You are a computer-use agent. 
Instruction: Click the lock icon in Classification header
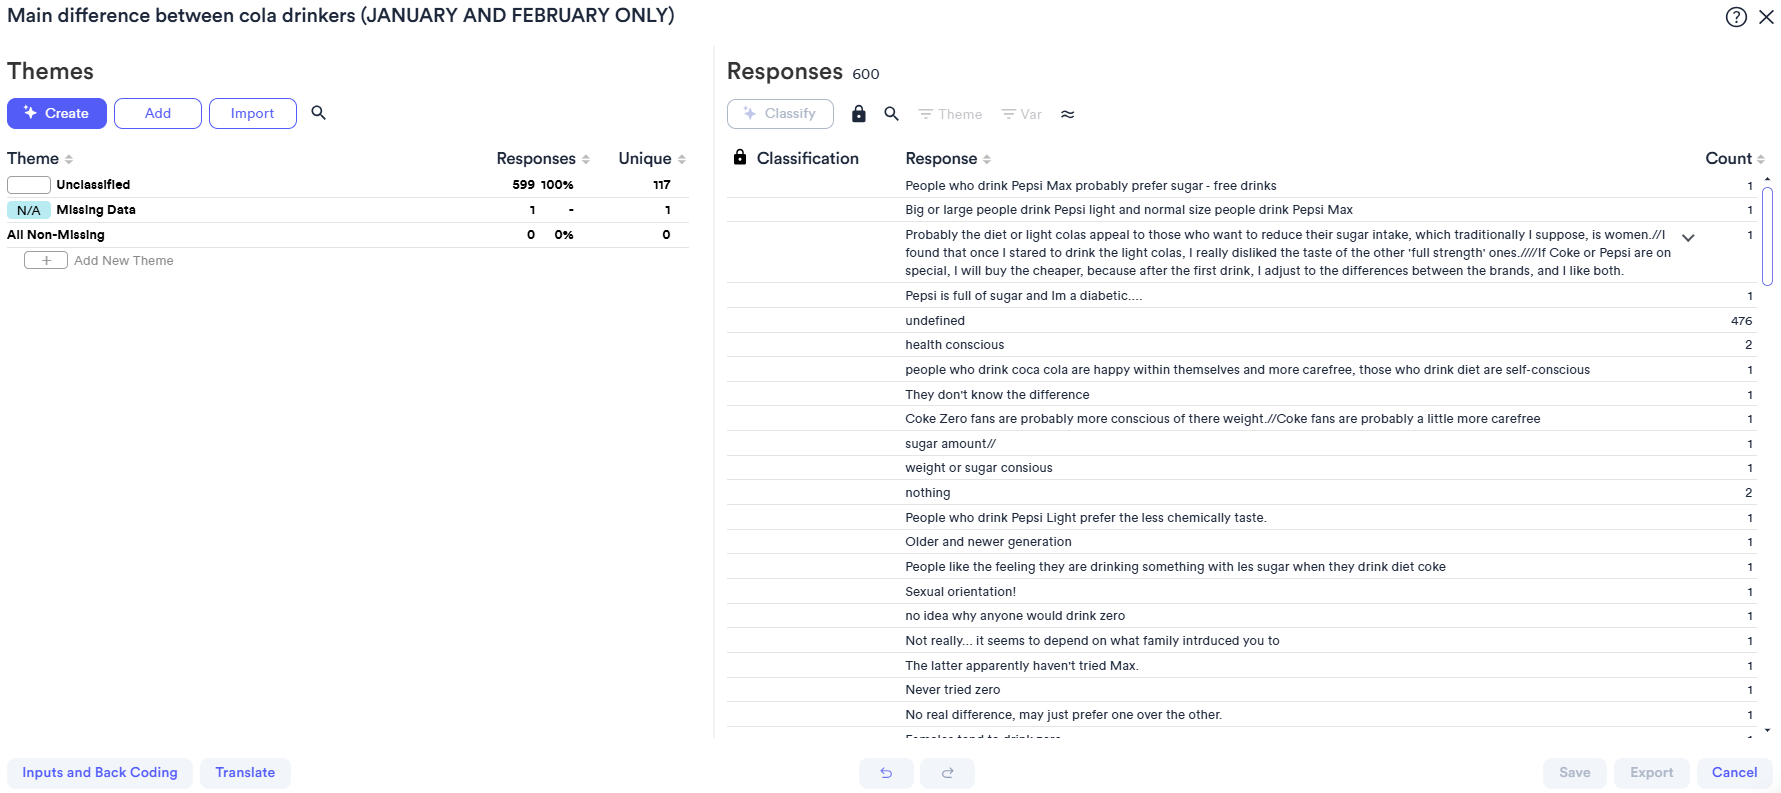(x=740, y=158)
